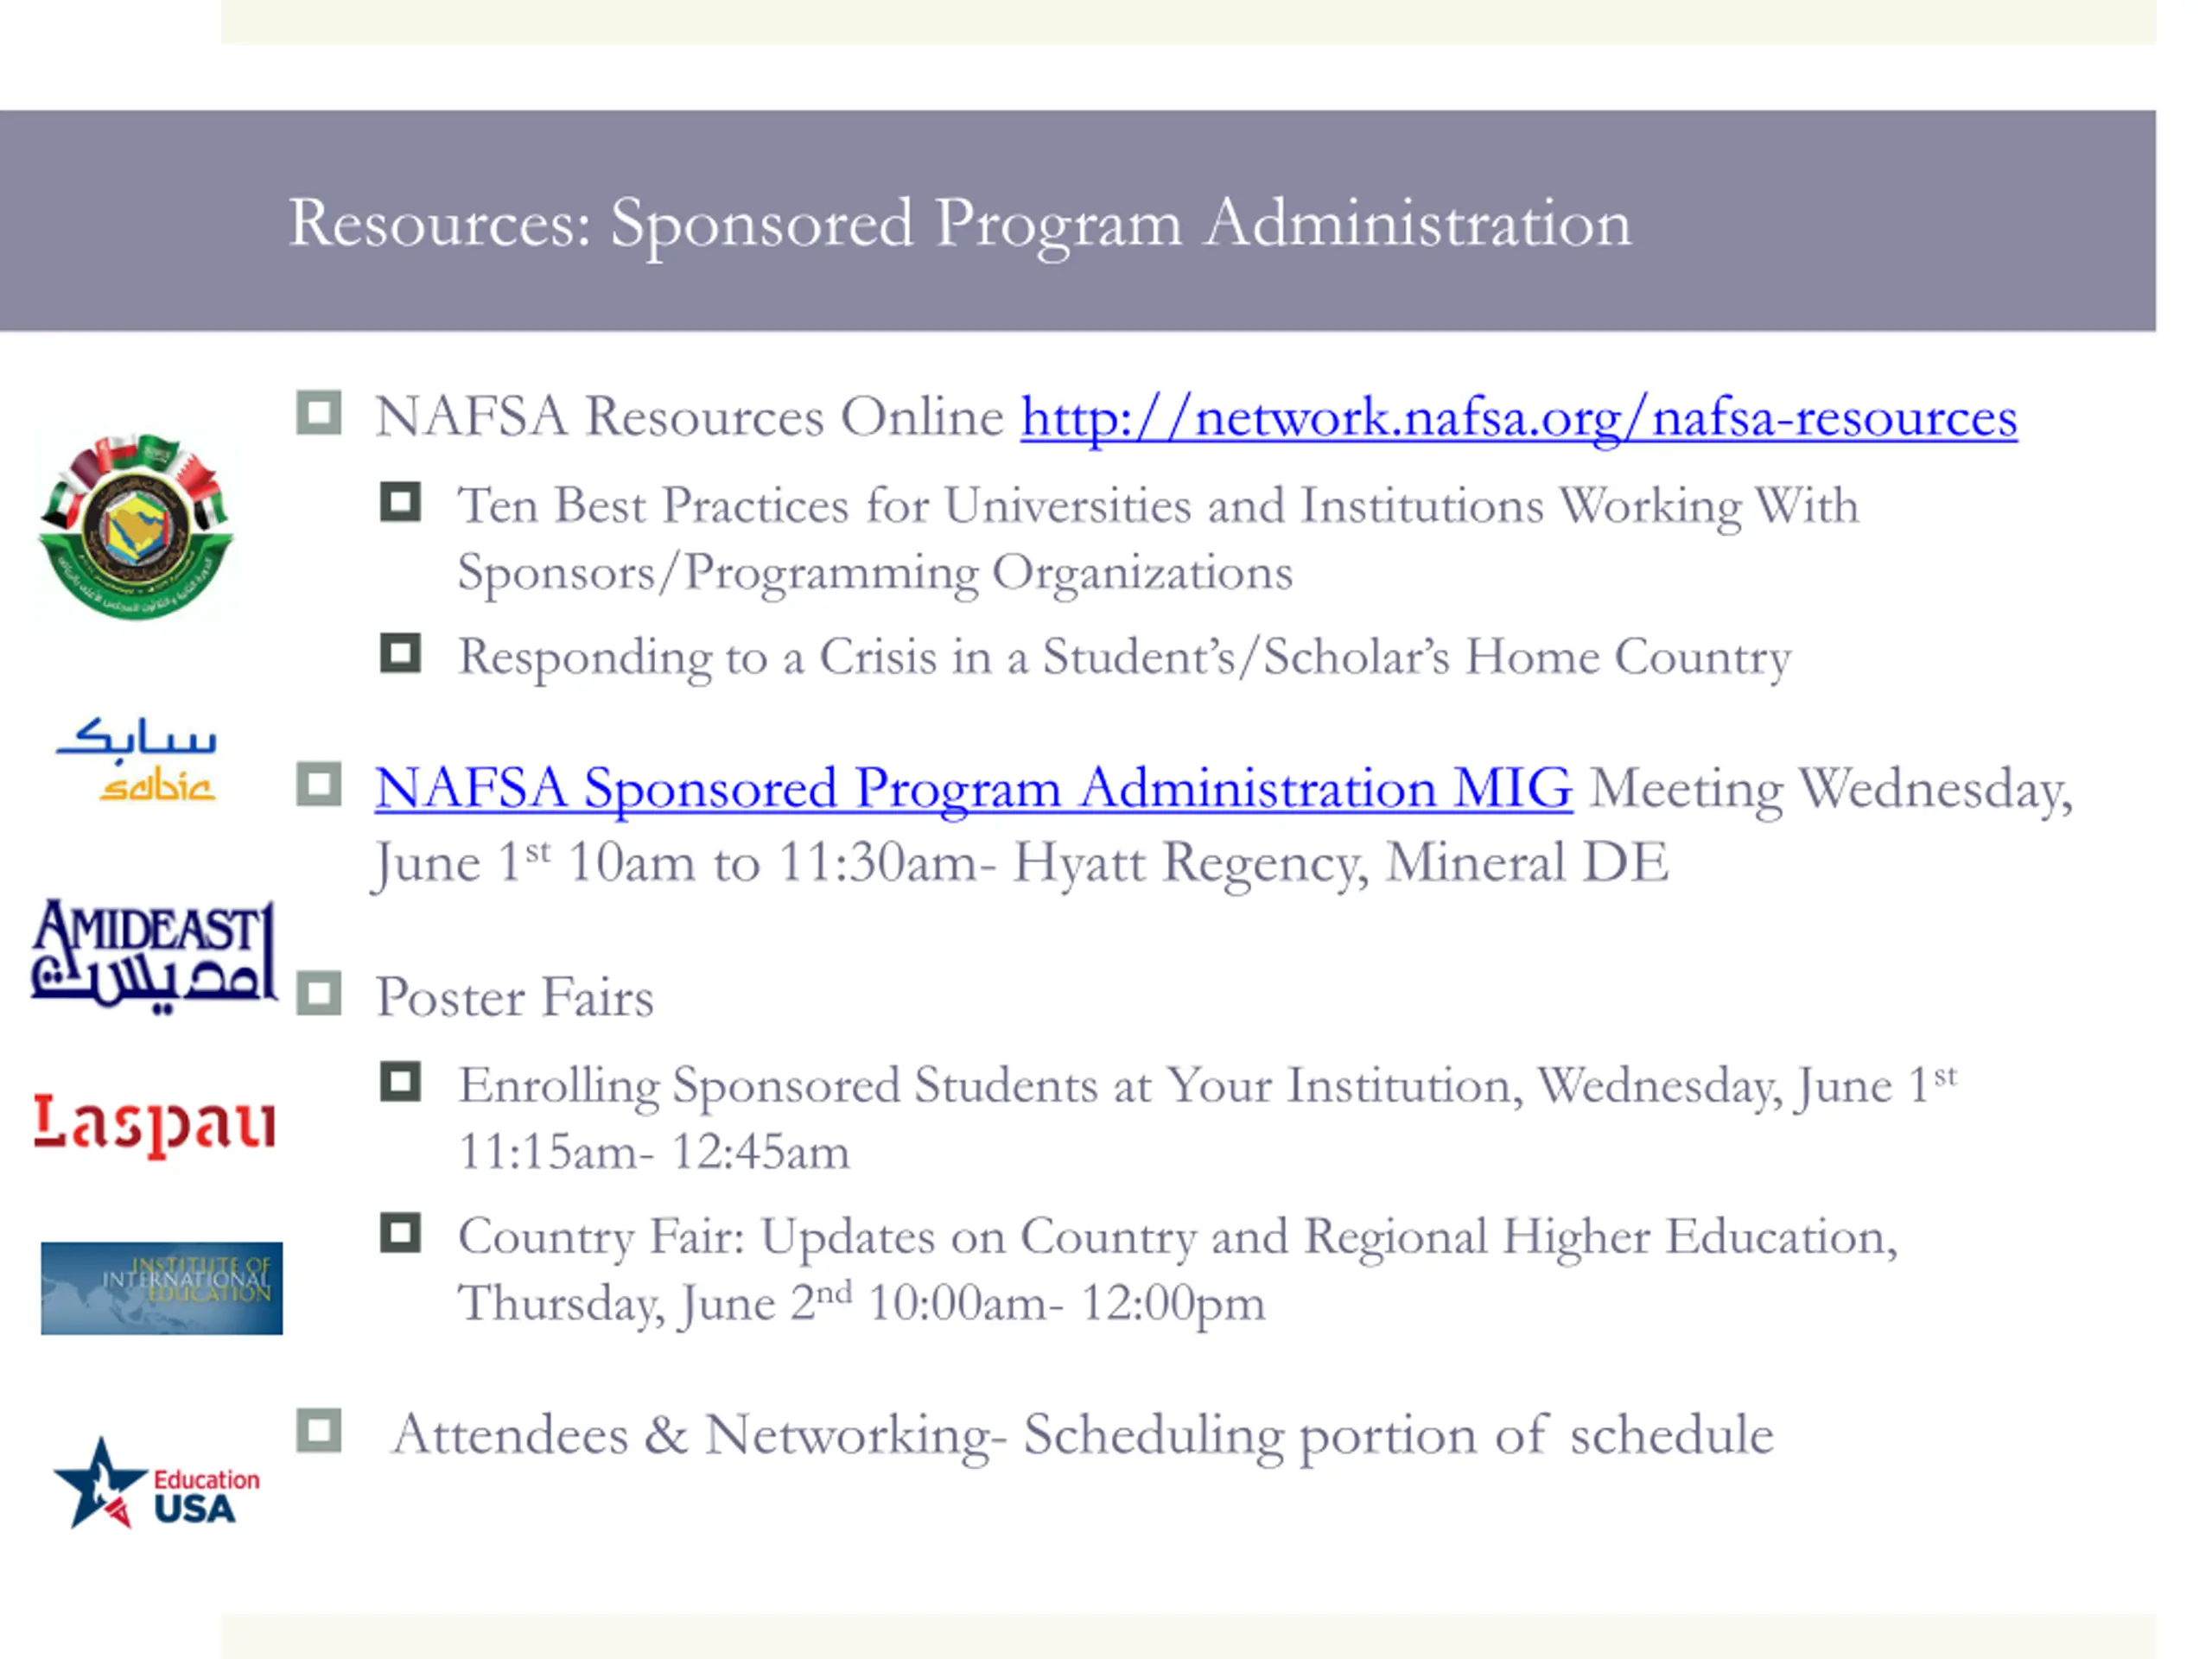
Task: Click the red Laspau logo
Action: click(154, 1125)
